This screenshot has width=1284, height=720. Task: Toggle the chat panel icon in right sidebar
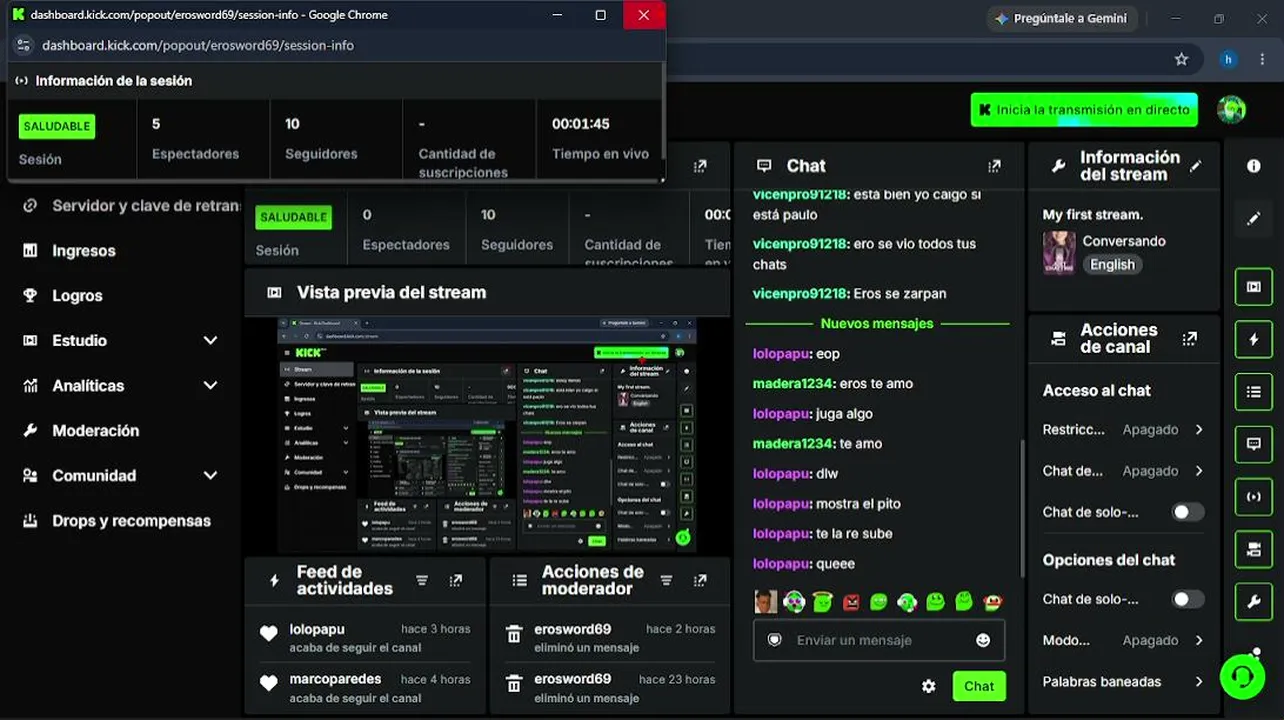click(1254, 444)
